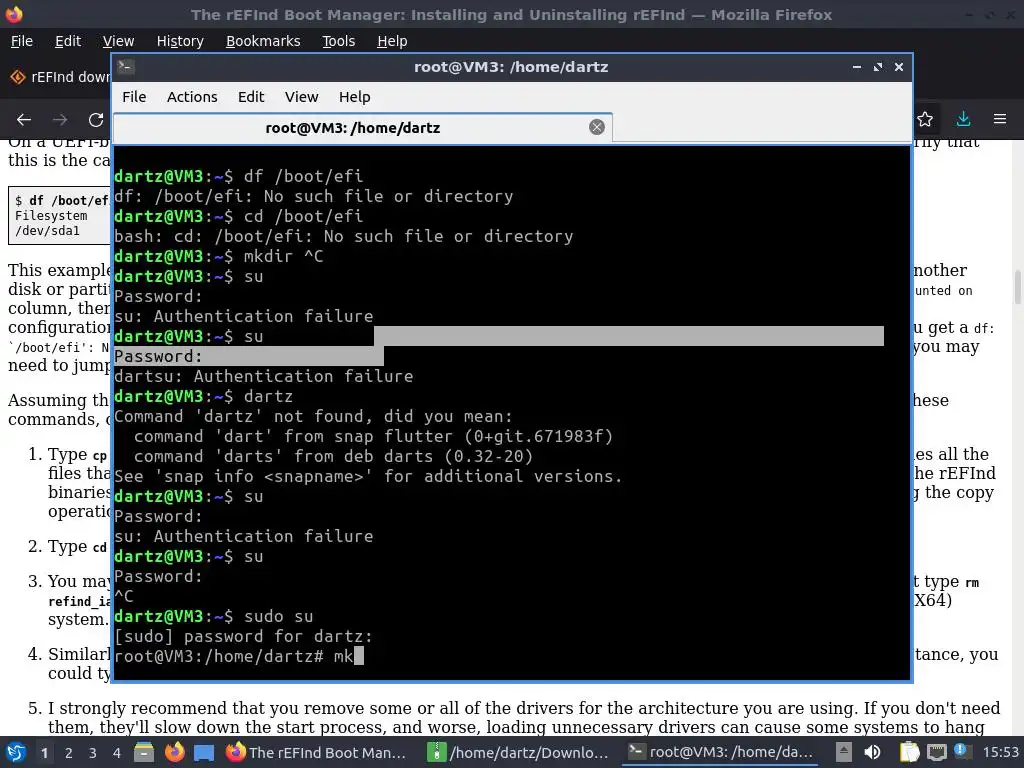Screen dimensions: 1024x768
Task: Maximize the terminal window
Action: click(x=878, y=67)
